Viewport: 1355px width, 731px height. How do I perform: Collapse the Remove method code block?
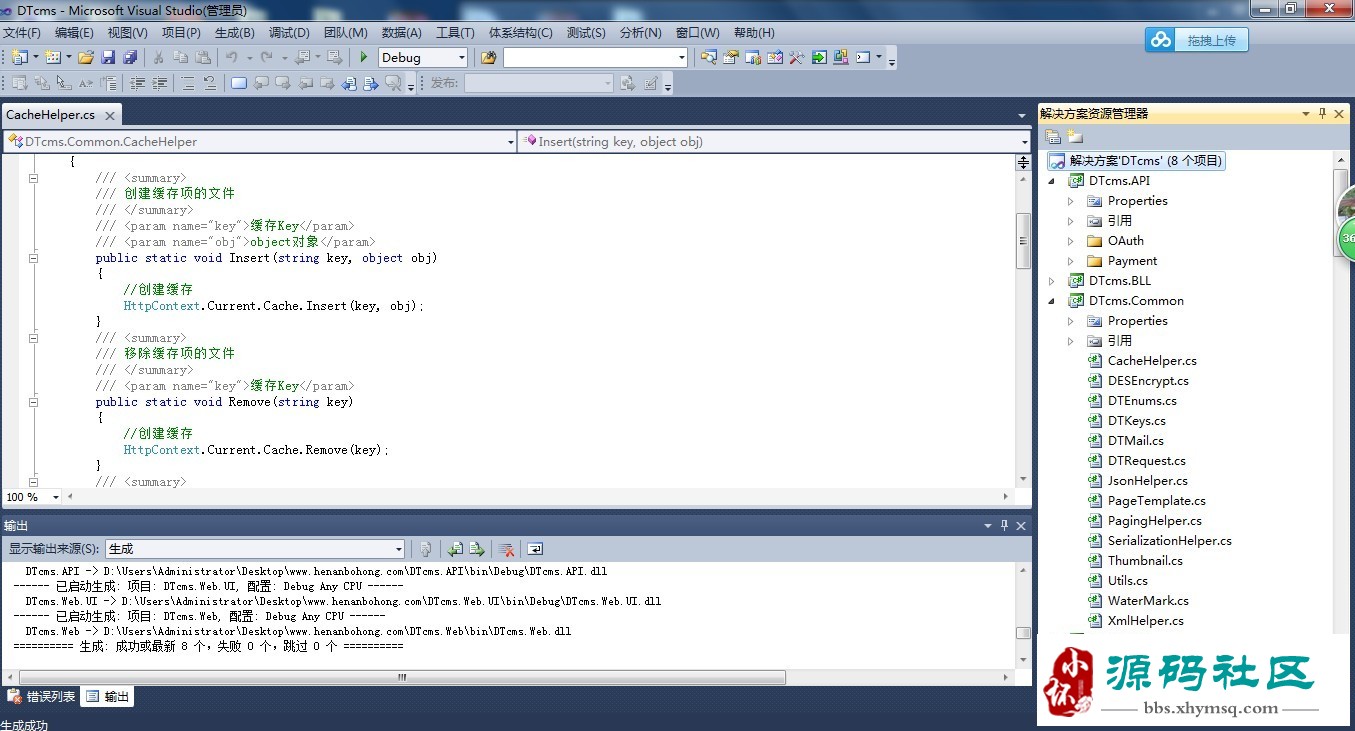pyautogui.click(x=33, y=402)
